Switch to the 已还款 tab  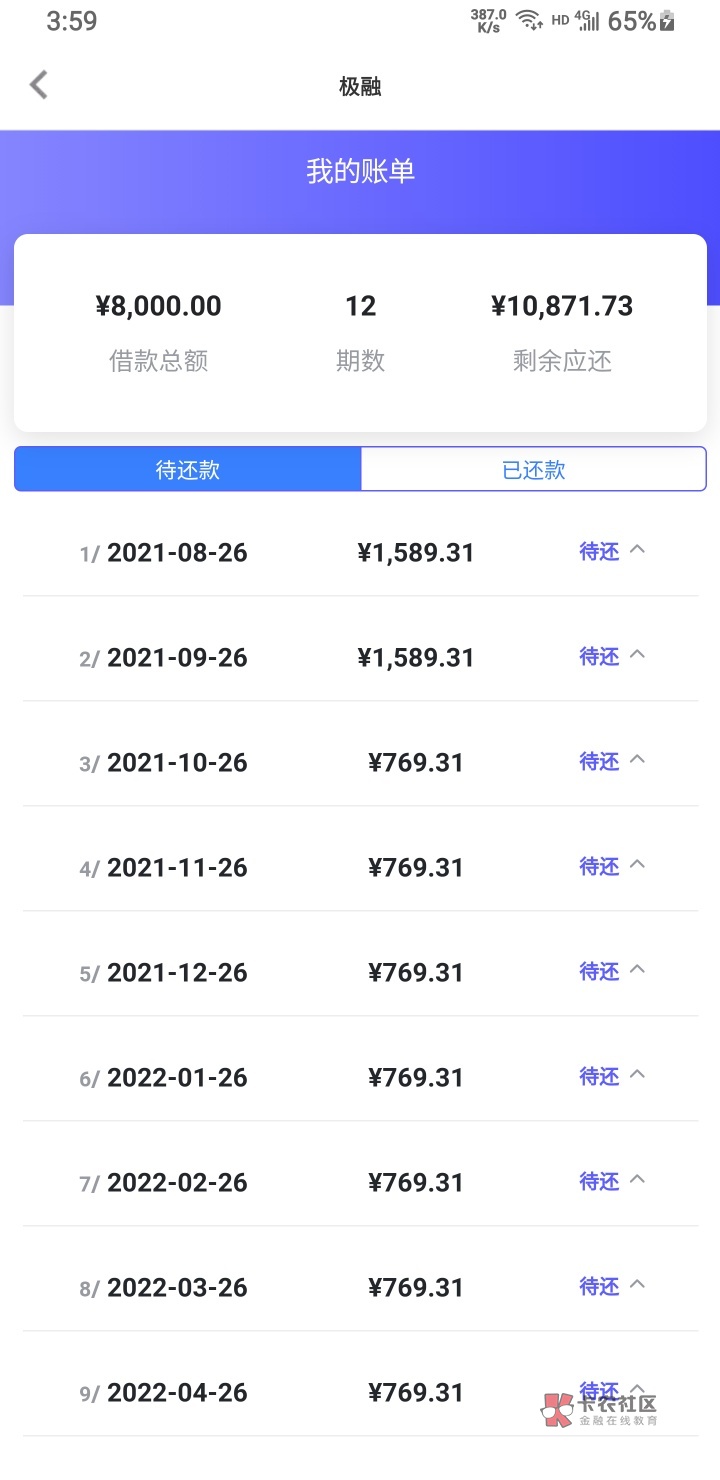(533, 469)
